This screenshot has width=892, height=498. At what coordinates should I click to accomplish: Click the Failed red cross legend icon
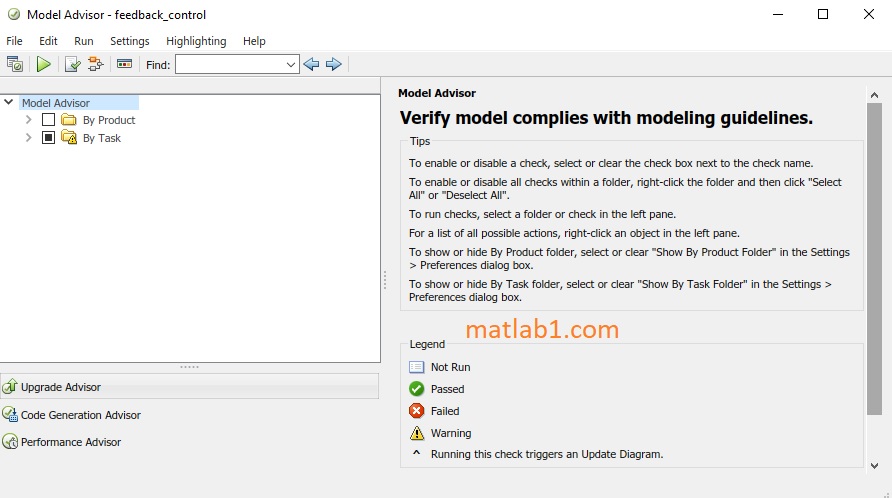[416, 410]
